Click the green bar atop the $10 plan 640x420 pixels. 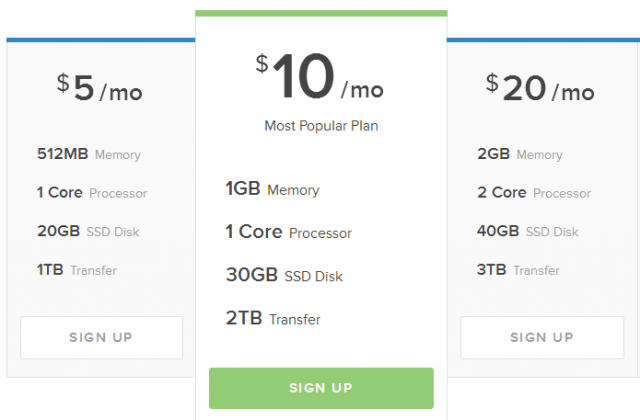[x=321, y=13]
